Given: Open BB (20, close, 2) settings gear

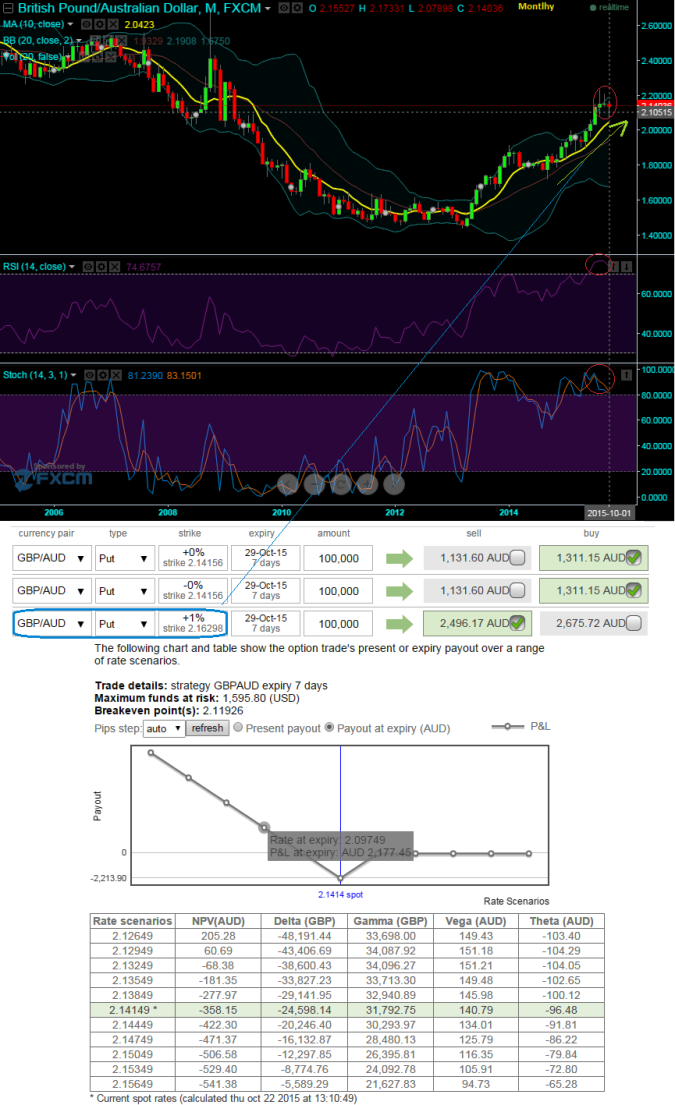Looking at the screenshot, I should (x=108, y=40).
